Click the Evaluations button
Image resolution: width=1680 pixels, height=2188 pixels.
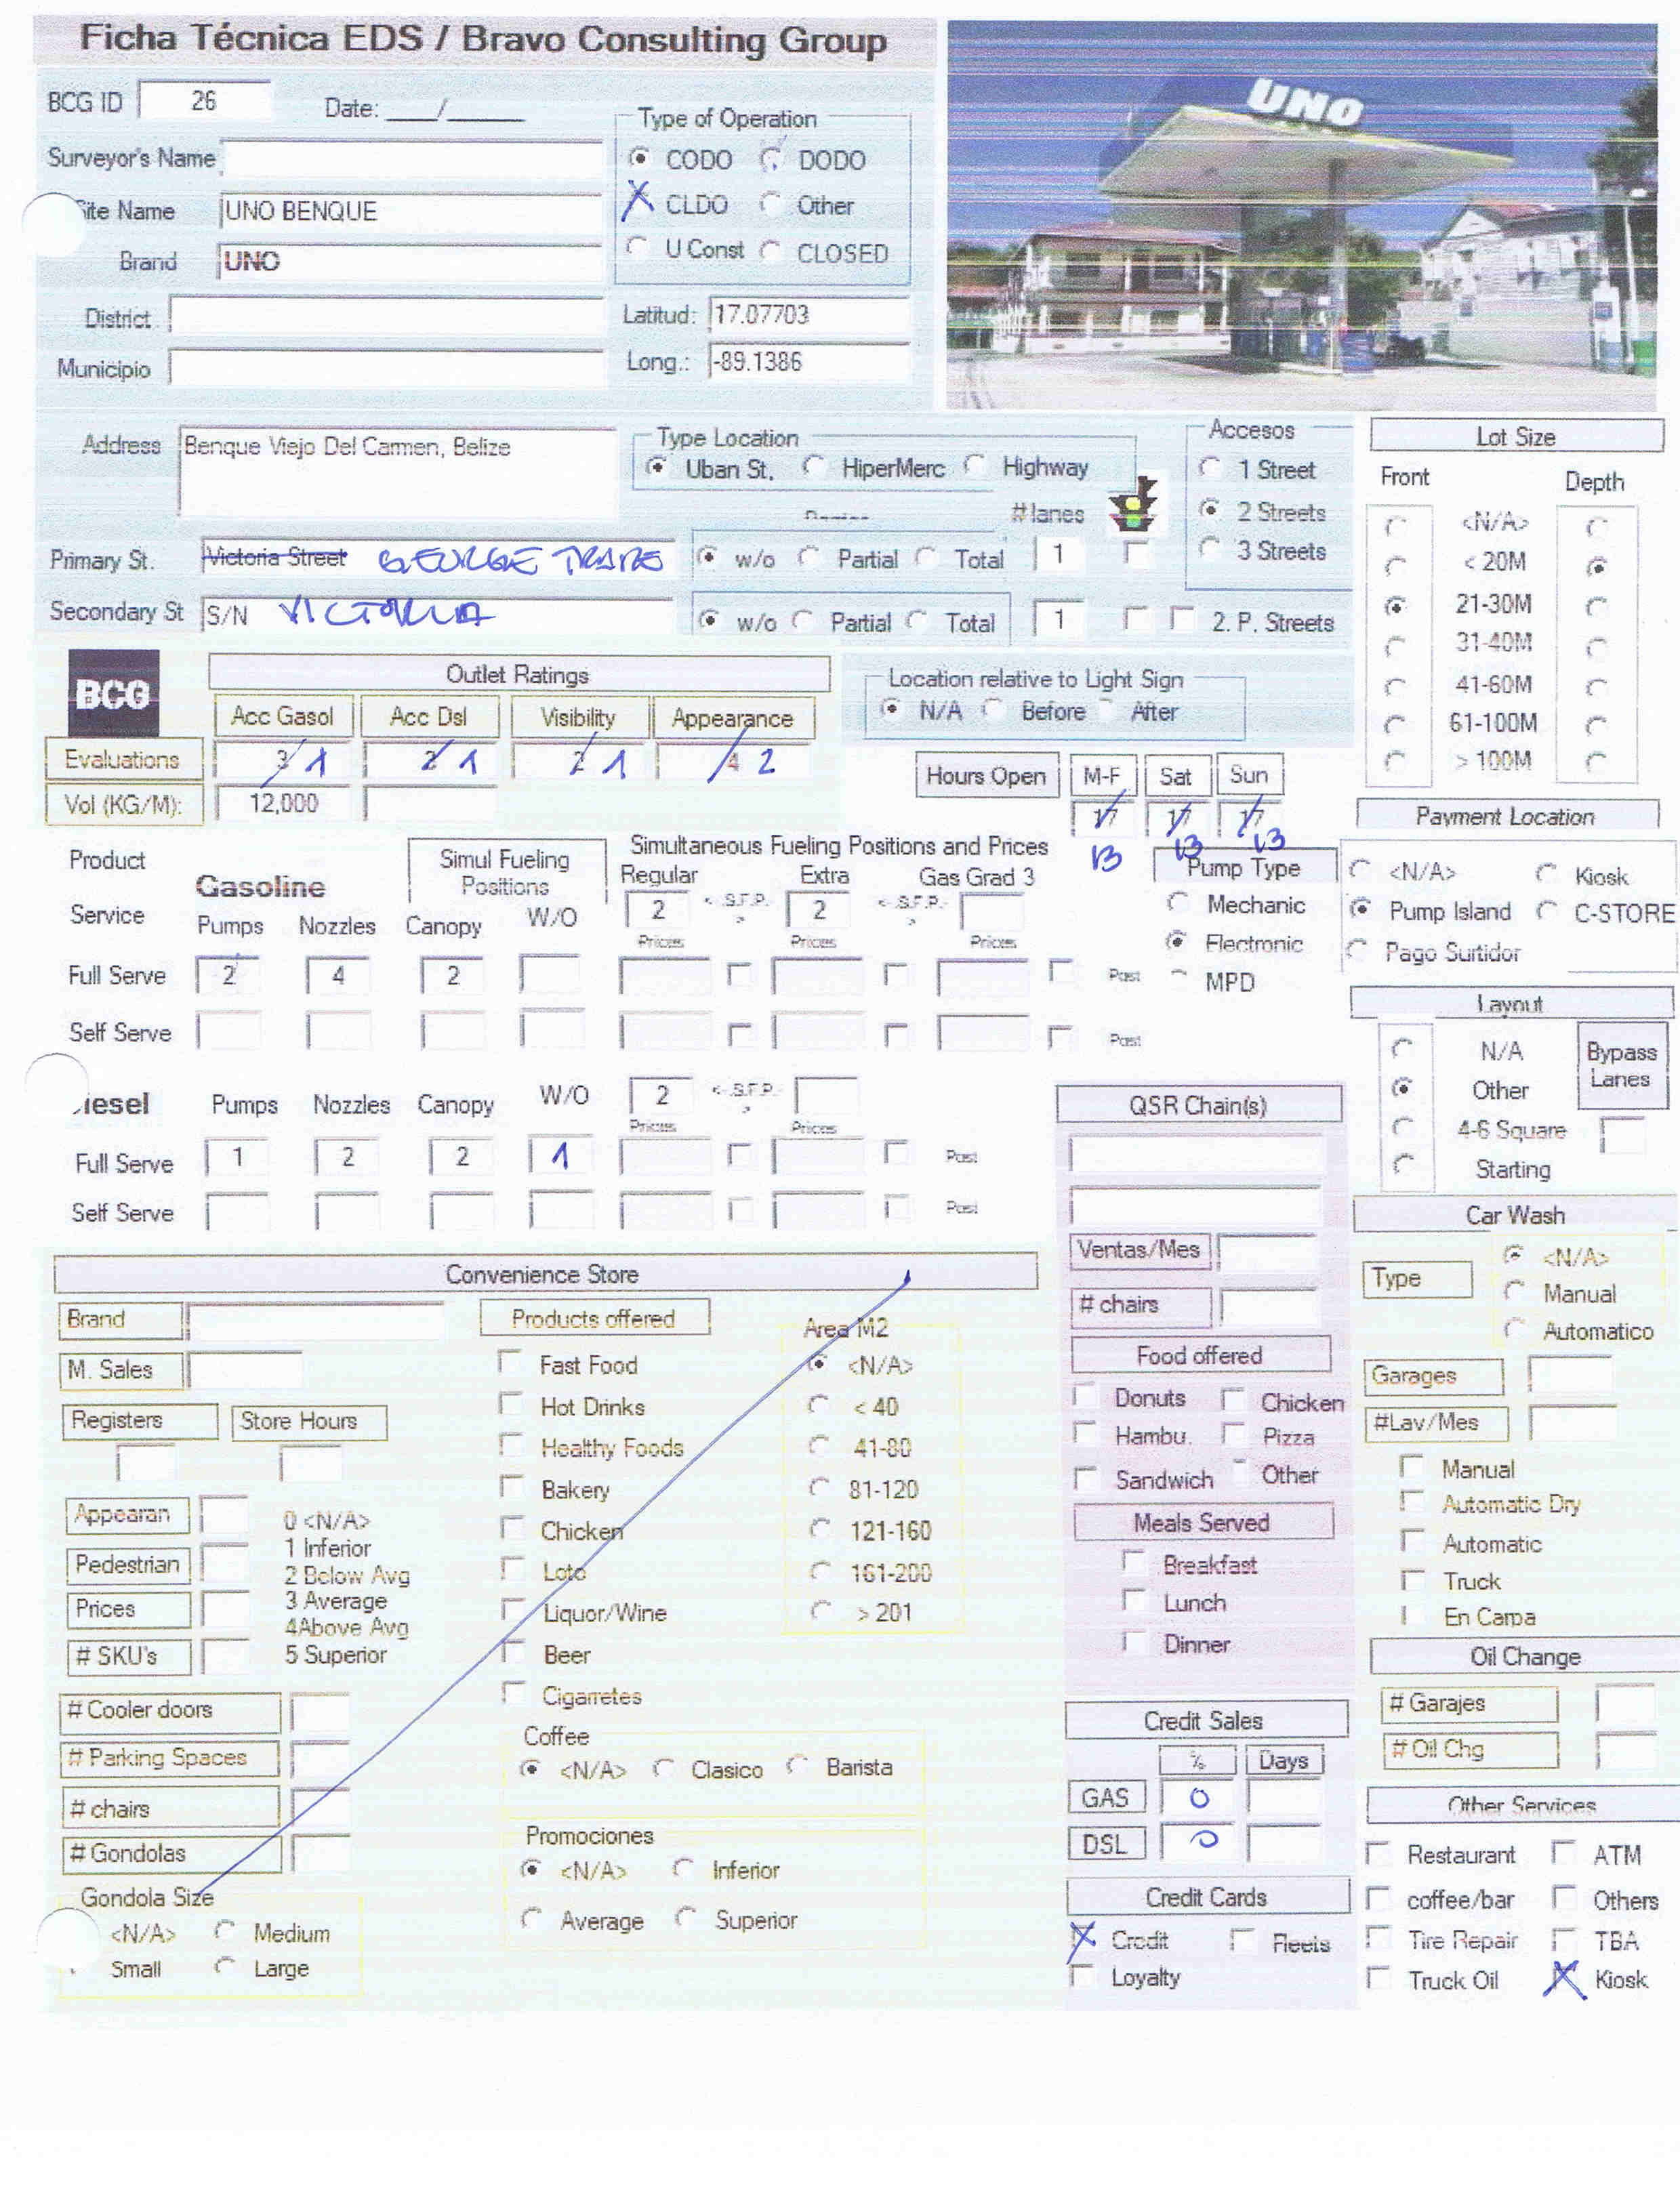tap(124, 759)
